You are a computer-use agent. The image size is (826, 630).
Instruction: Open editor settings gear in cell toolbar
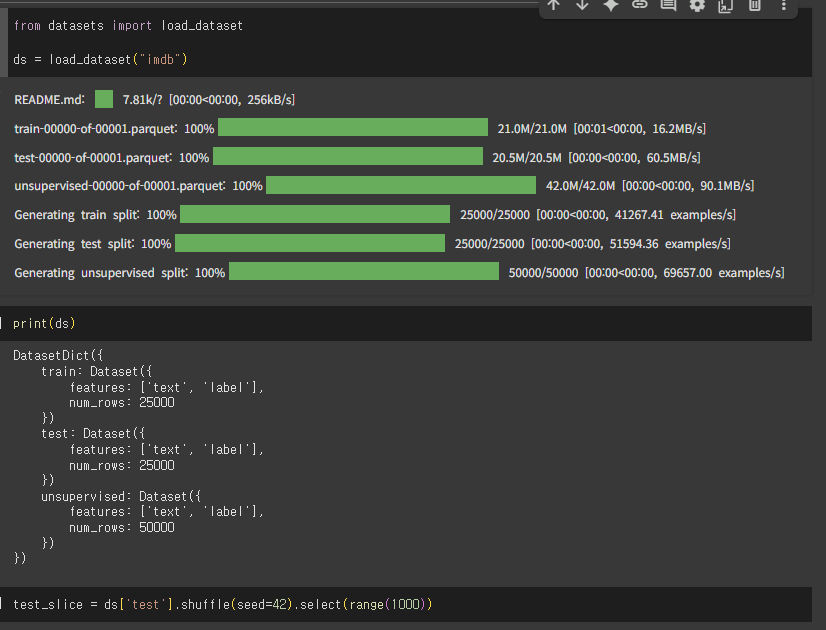pos(697,5)
